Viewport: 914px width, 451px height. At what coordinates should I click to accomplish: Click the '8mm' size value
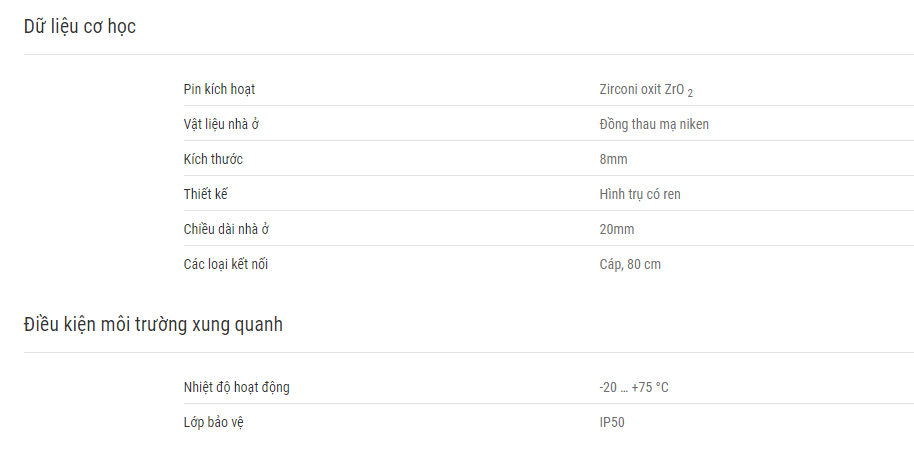click(x=613, y=159)
